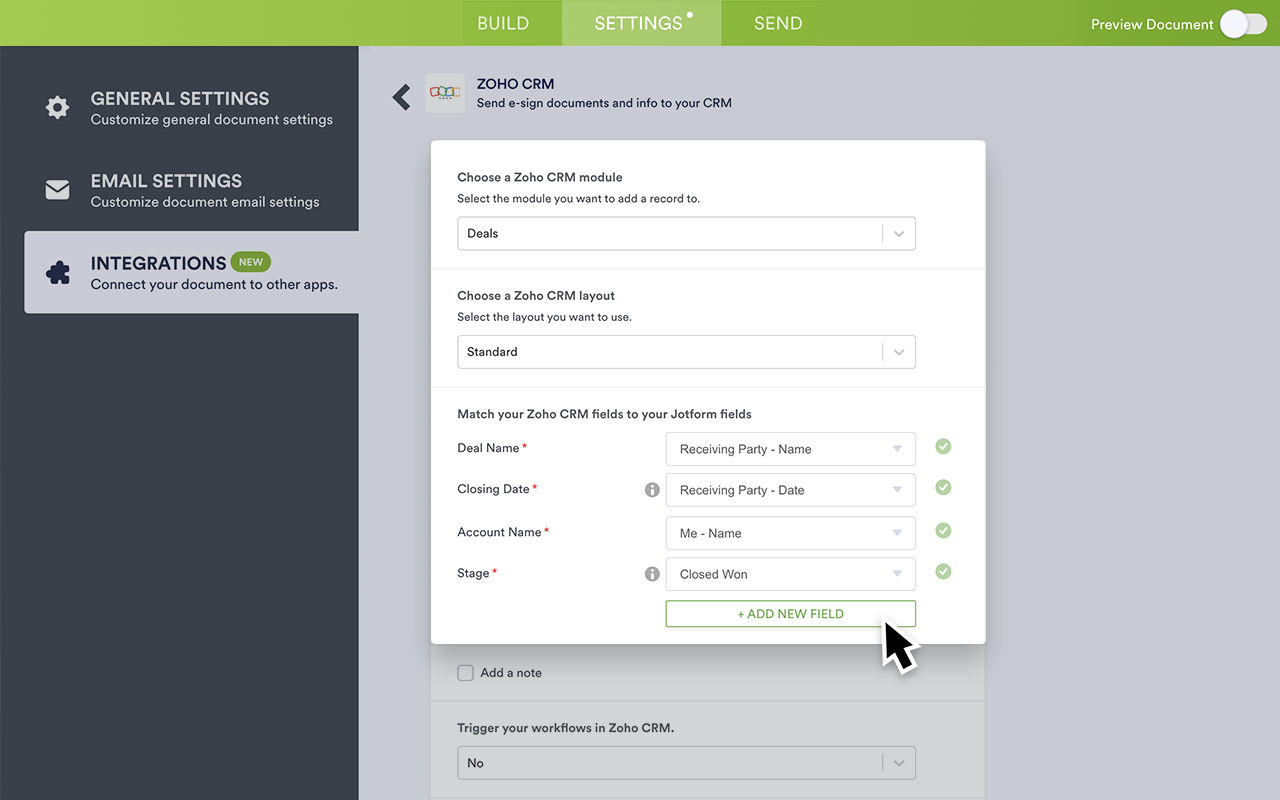Open the info tooltip beside Closing Date
Screen dimensions: 1280x800
[x=652, y=489]
